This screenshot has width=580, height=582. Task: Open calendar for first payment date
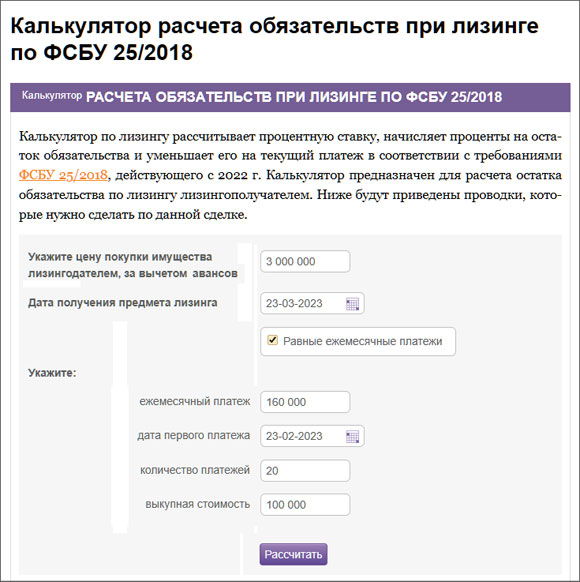[352, 436]
